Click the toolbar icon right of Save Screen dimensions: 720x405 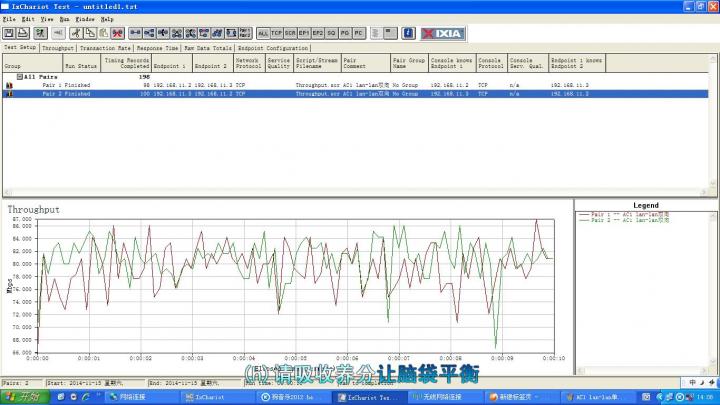click(x=23, y=33)
